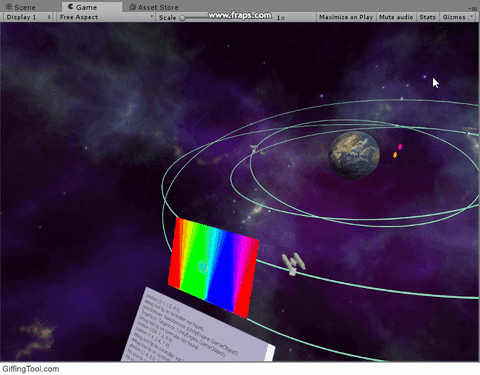The width and height of the screenshot is (480, 375).
Task: Open the Asset Store tab
Action: tap(154, 7)
